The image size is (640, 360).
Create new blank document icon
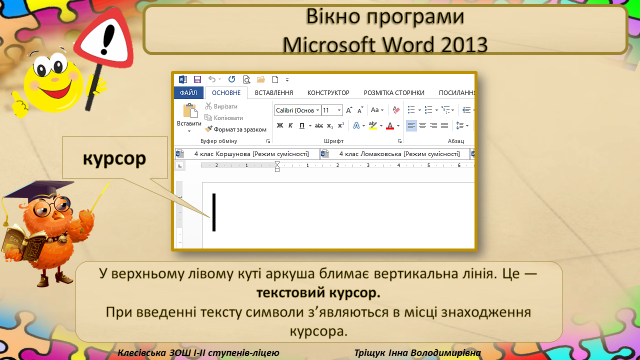[275, 80]
